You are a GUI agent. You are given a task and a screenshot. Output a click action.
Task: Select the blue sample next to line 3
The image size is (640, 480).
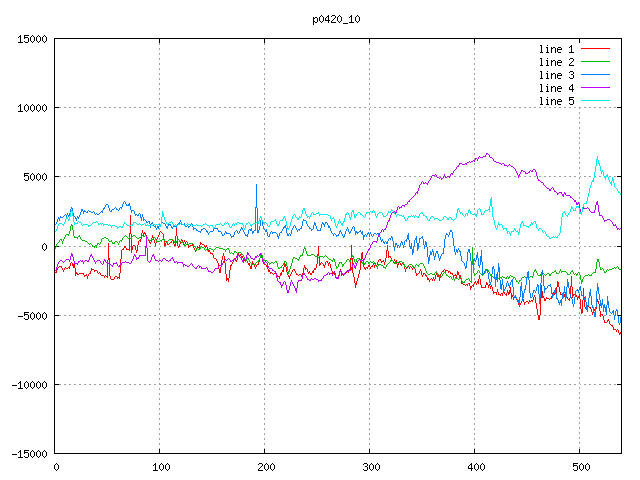click(x=595, y=75)
